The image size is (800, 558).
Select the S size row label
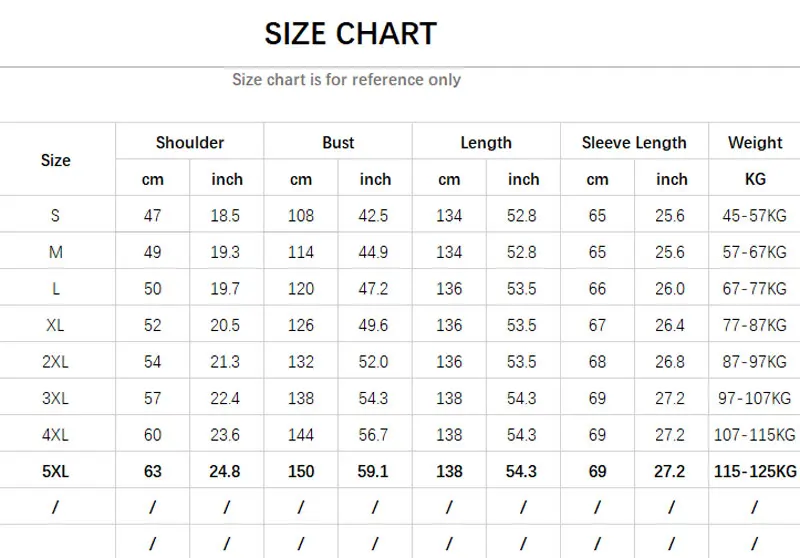point(56,216)
